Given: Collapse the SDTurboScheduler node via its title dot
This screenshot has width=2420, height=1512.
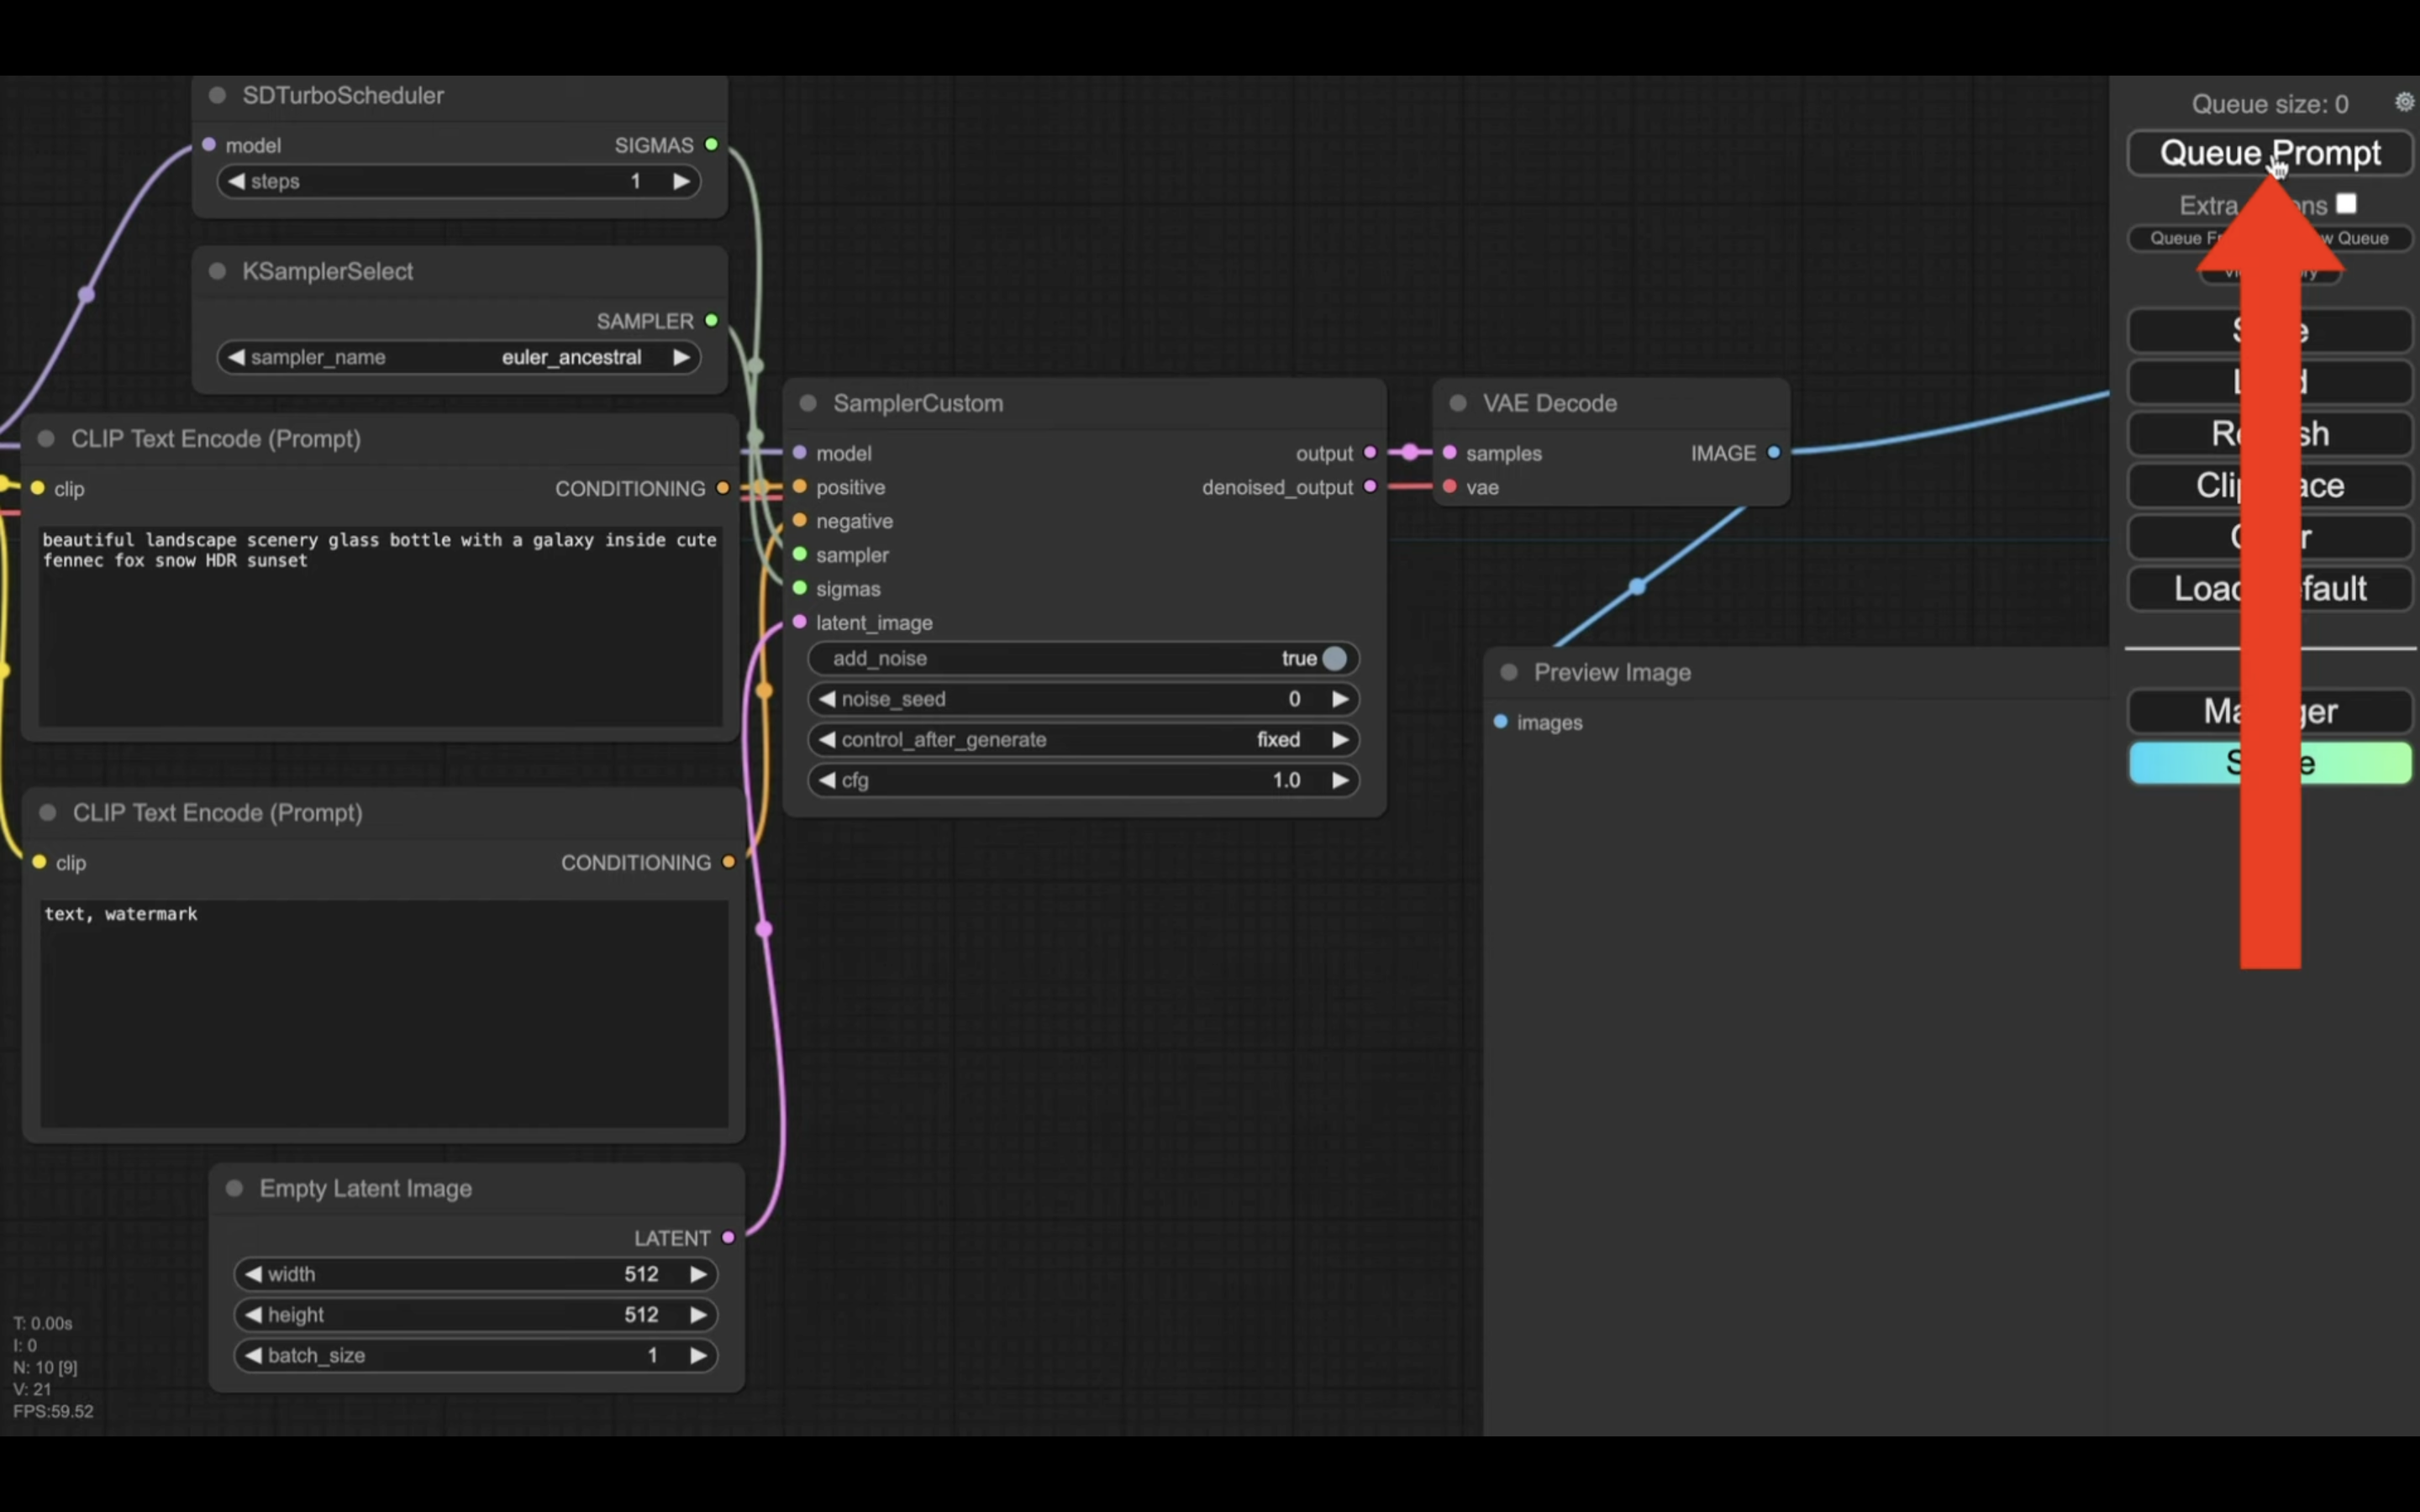Looking at the screenshot, I should point(217,96).
